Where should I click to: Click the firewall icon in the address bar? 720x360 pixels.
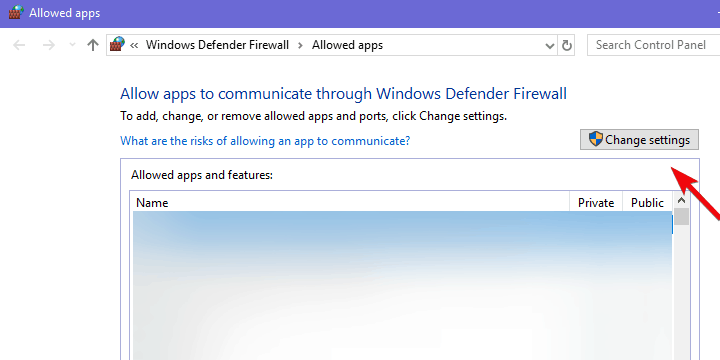point(118,45)
